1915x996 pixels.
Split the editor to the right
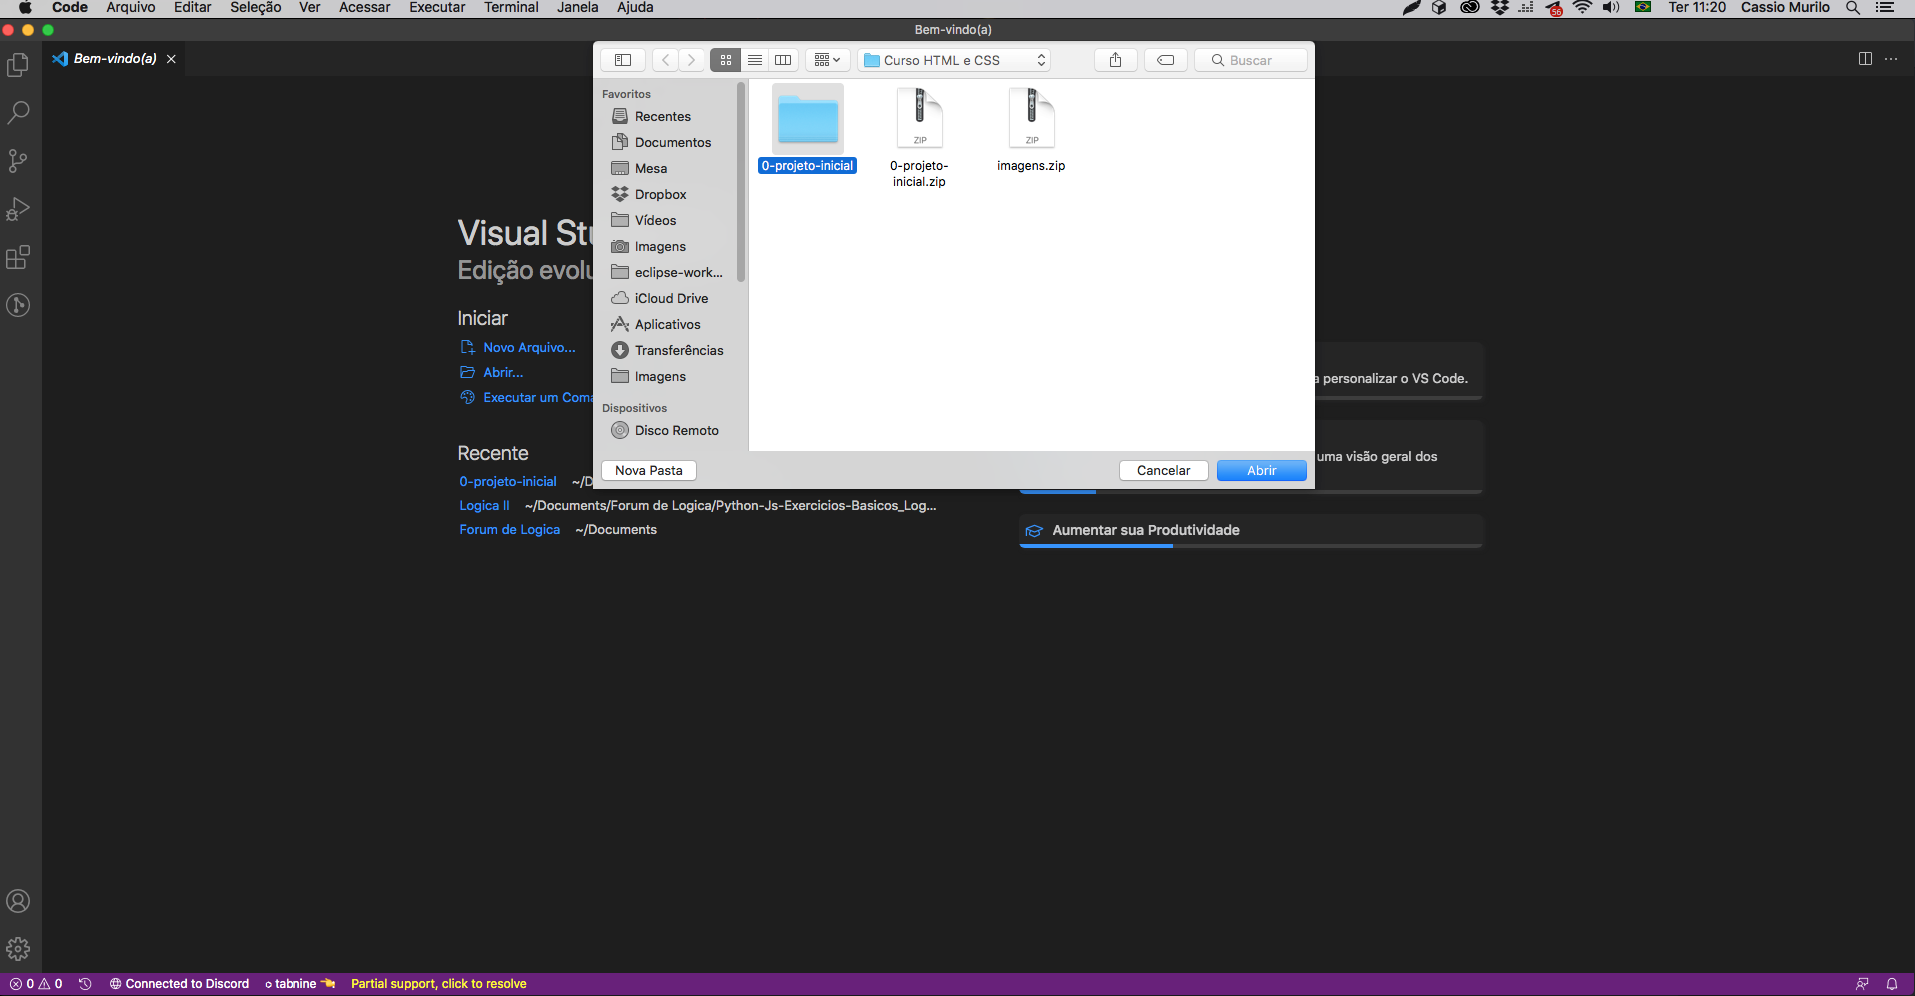coord(1865,59)
